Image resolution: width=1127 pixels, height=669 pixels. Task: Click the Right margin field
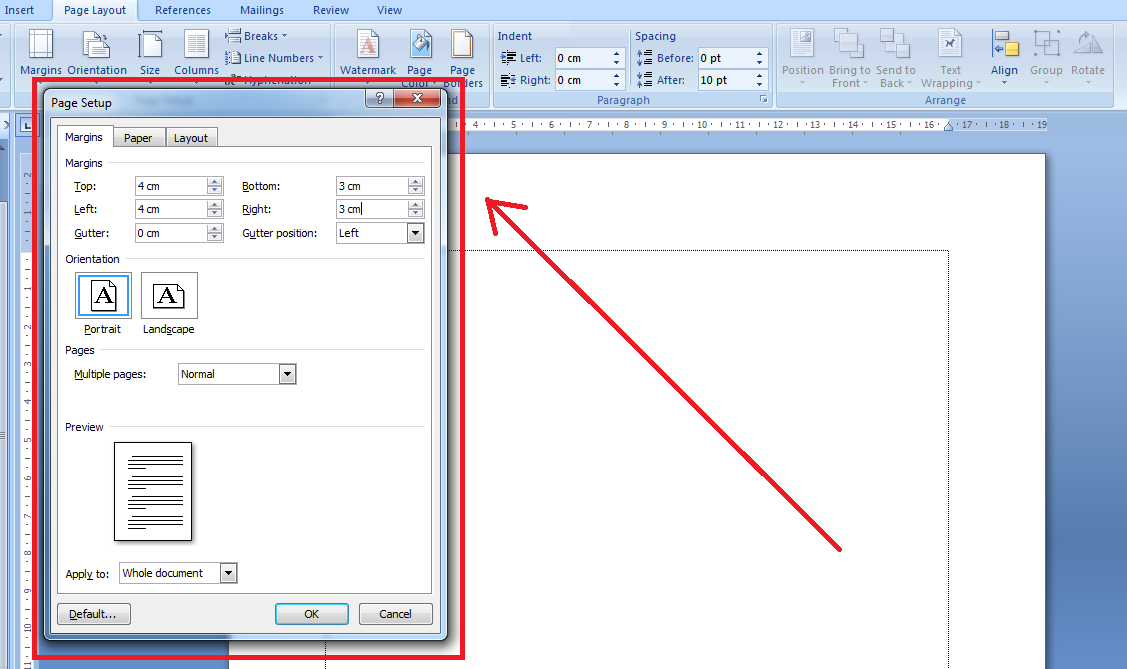coord(372,209)
